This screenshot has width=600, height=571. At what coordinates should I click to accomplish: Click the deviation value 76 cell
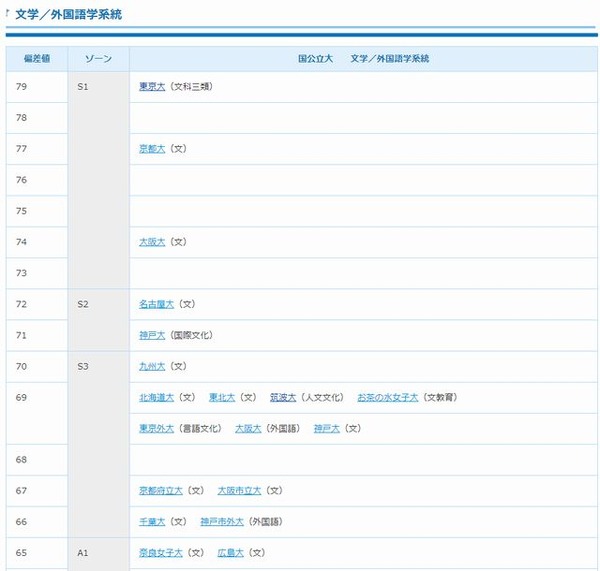37,180
